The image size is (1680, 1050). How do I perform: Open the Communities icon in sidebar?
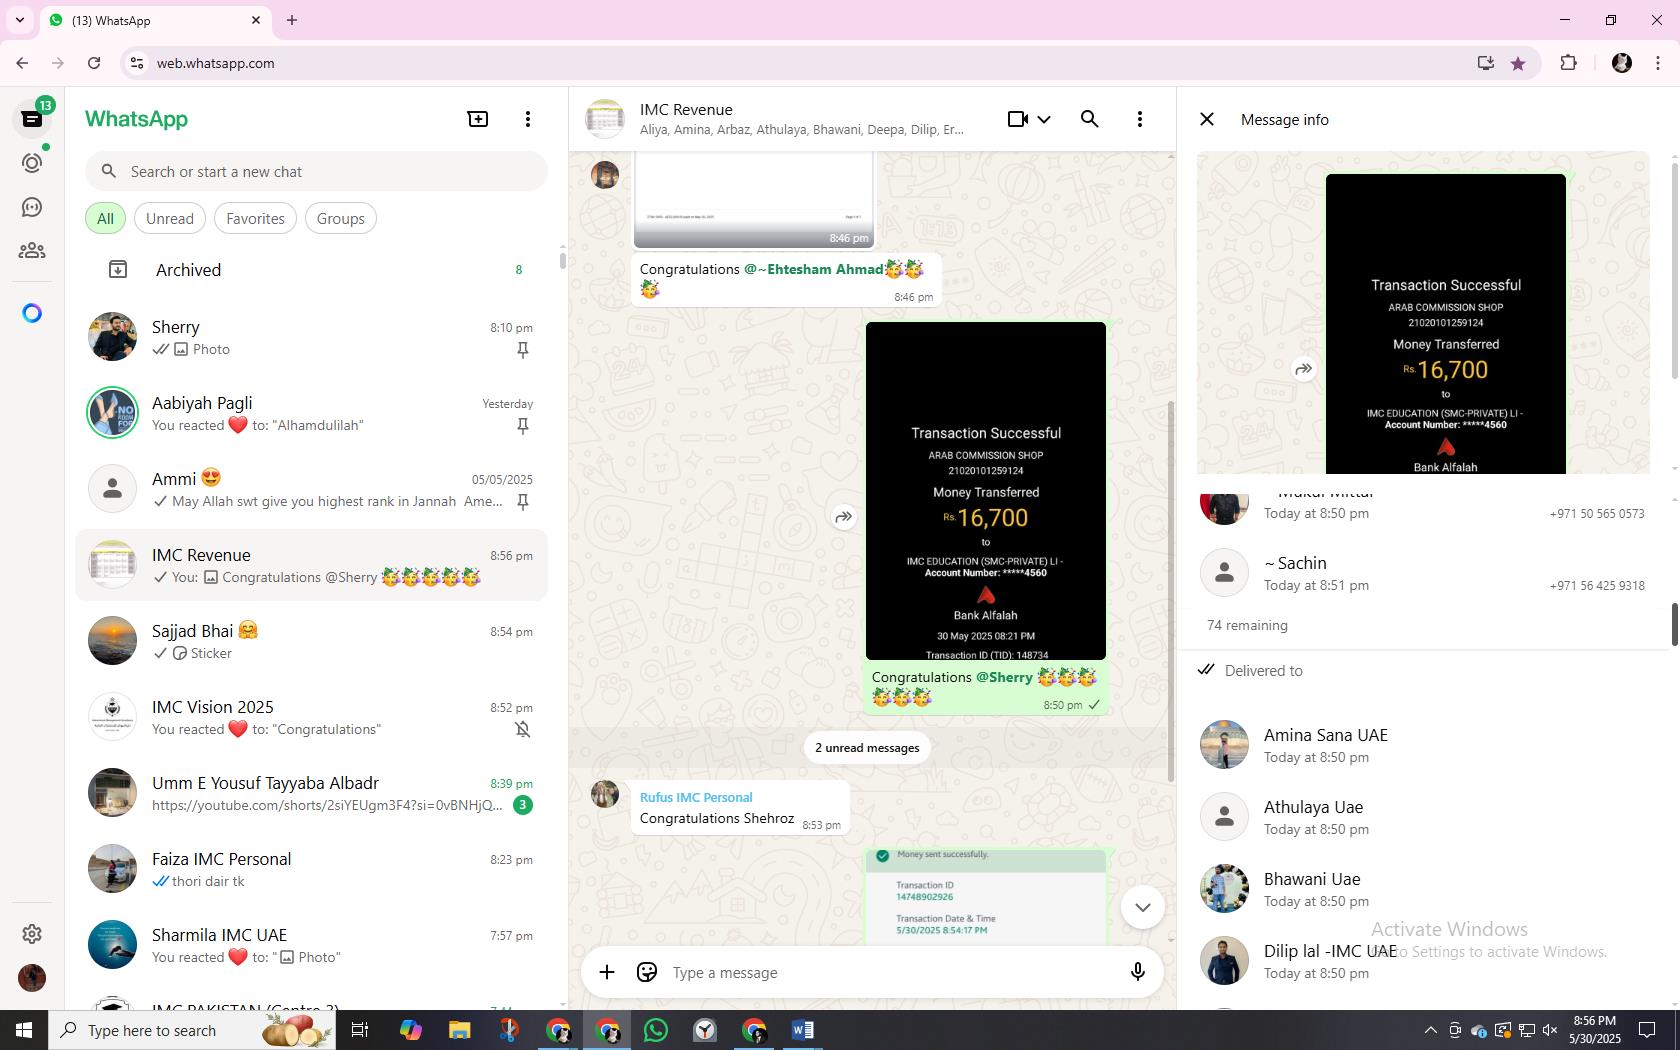32,251
